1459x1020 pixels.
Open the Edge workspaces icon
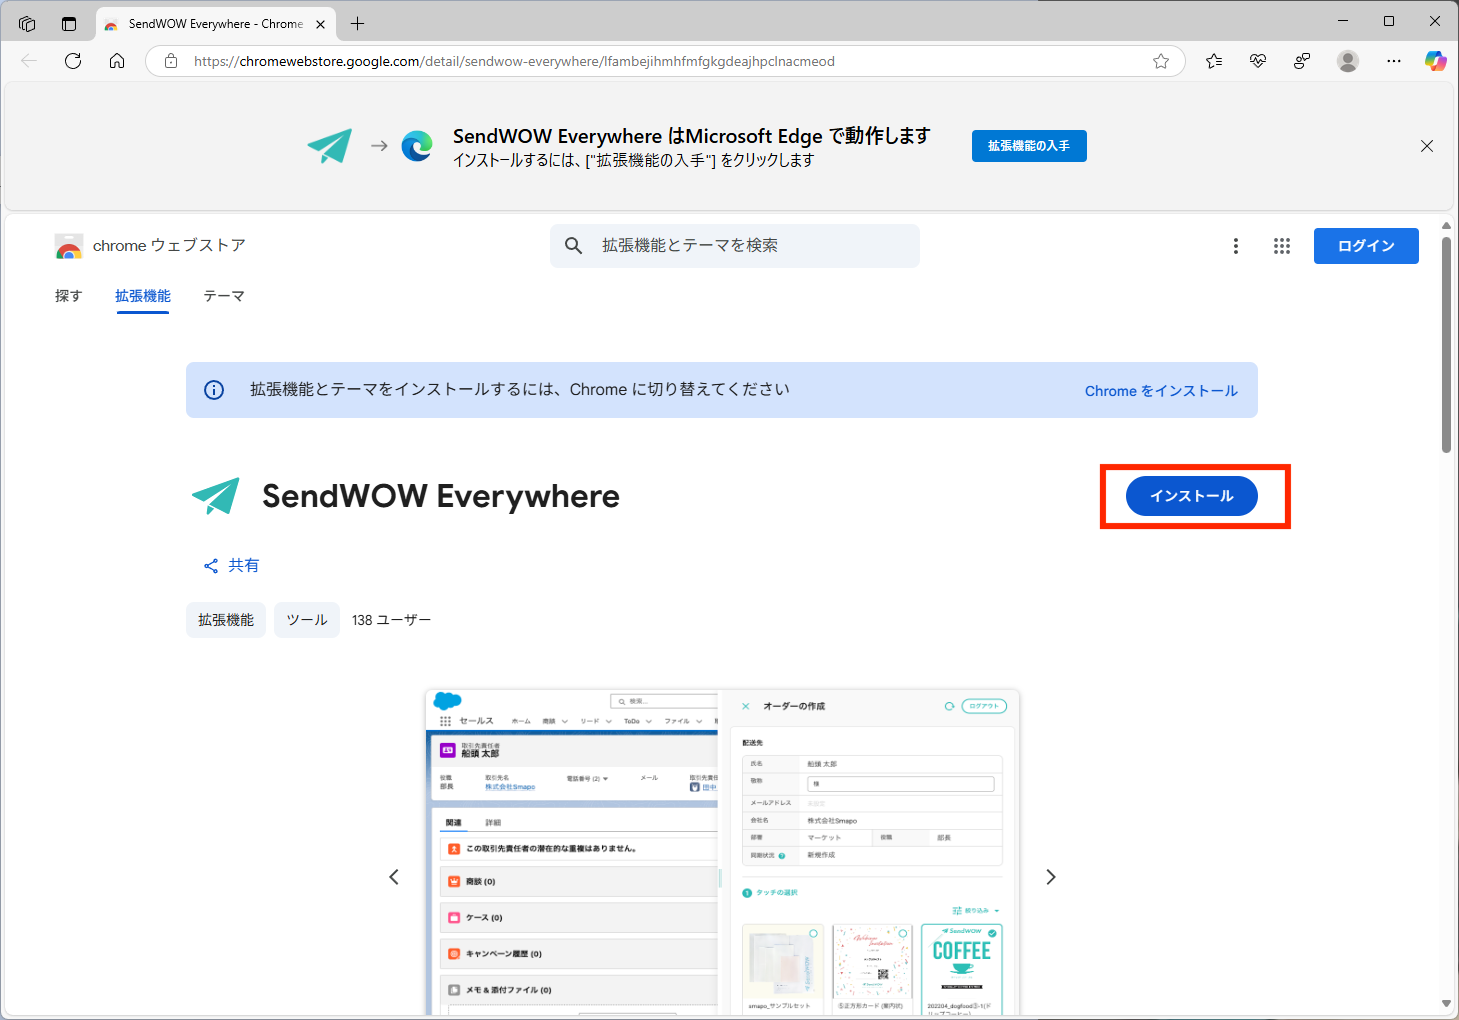tap(27, 23)
